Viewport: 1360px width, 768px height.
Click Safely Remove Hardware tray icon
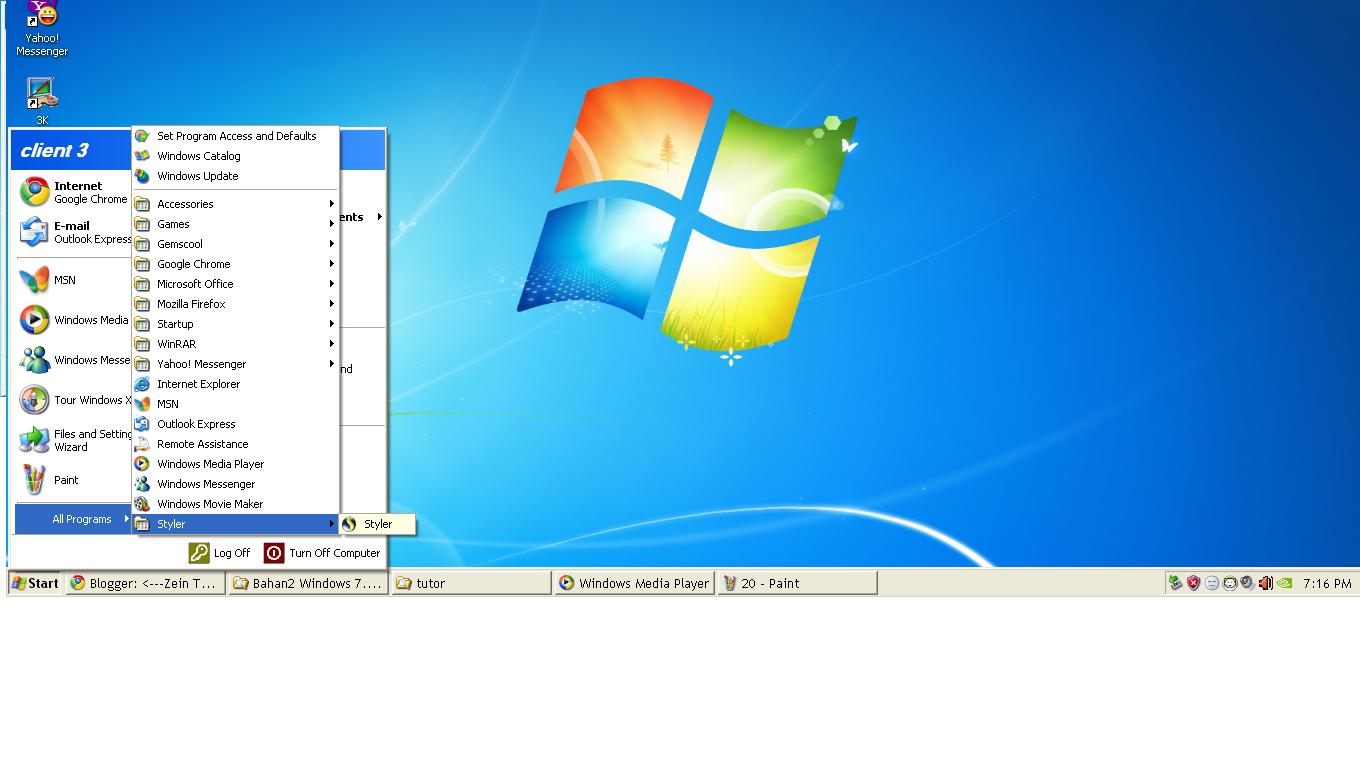(x=1176, y=583)
